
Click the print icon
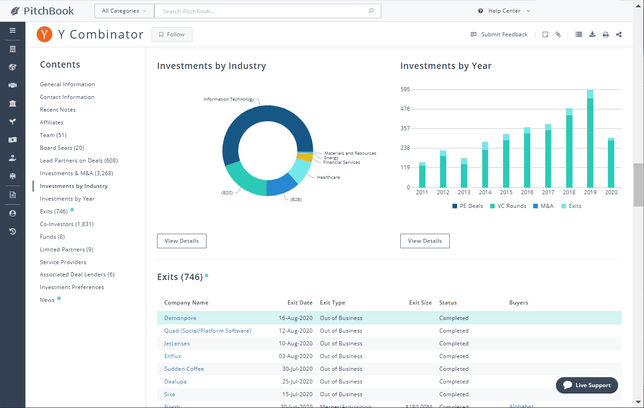click(x=605, y=34)
